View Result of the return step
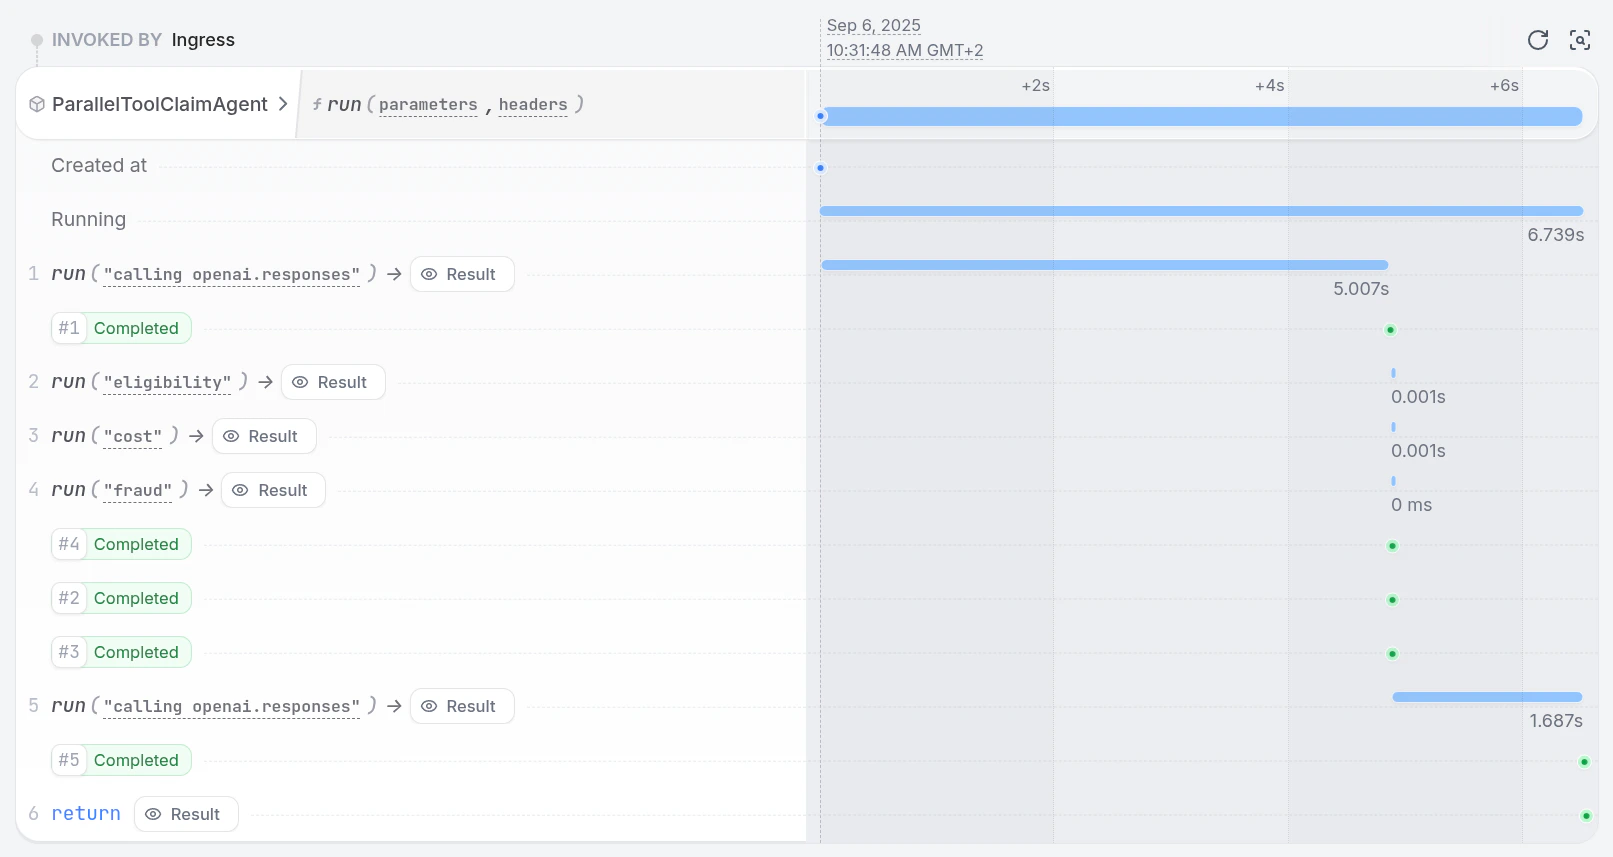This screenshot has width=1613, height=857. 186,814
